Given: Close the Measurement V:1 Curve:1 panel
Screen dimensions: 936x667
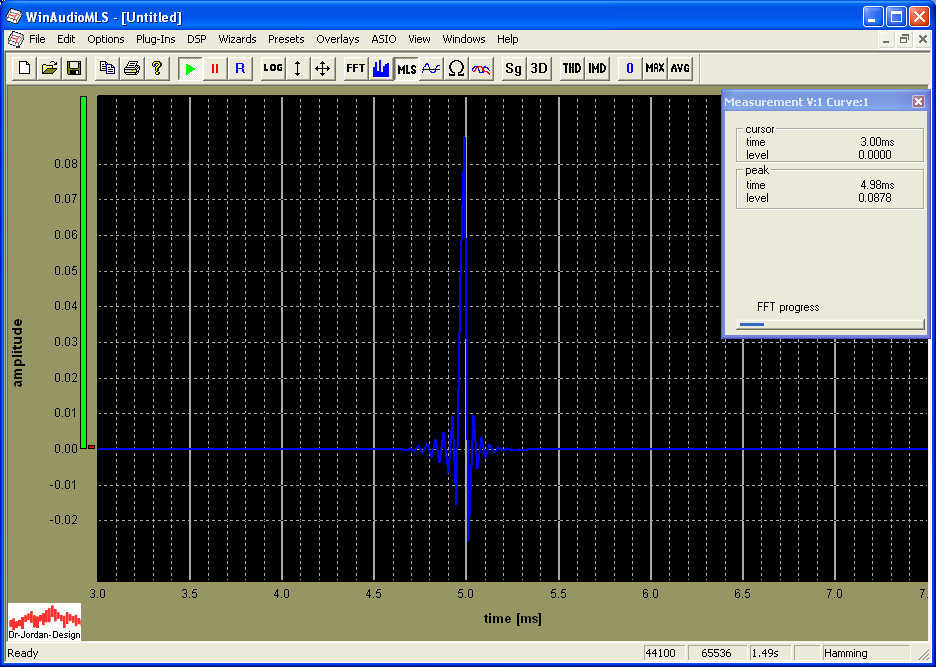Looking at the screenshot, I should pyautogui.click(x=918, y=102).
